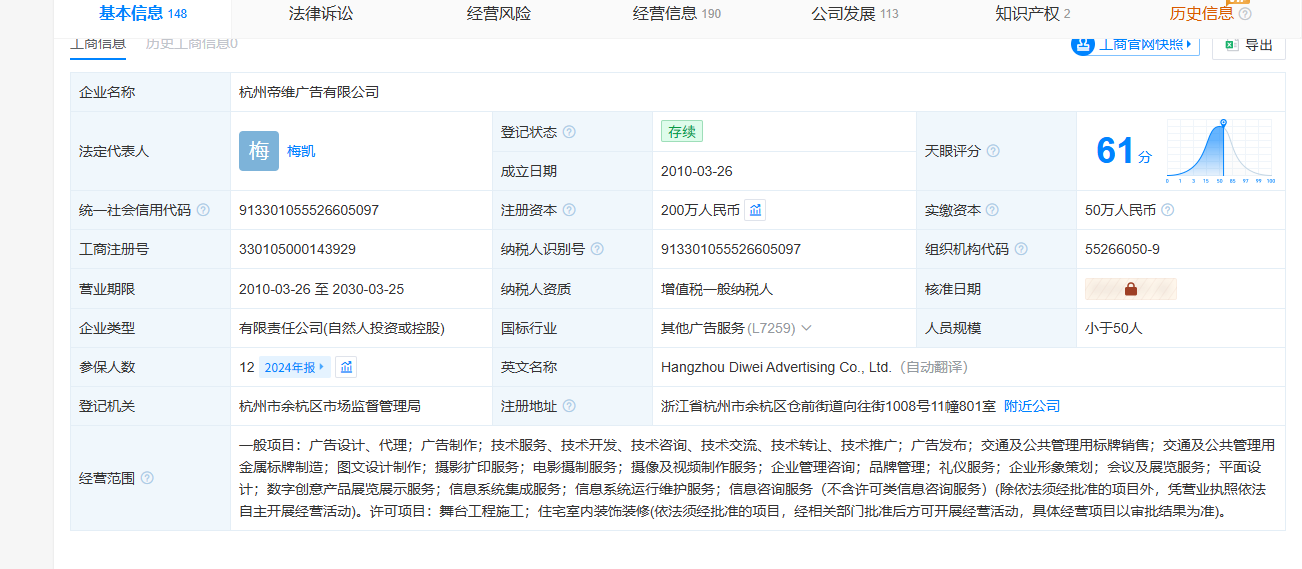Expand the 工商官网快照 dropdown arrow
The height and width of the screenshot is (569, 1302).
click(1189, 45)
